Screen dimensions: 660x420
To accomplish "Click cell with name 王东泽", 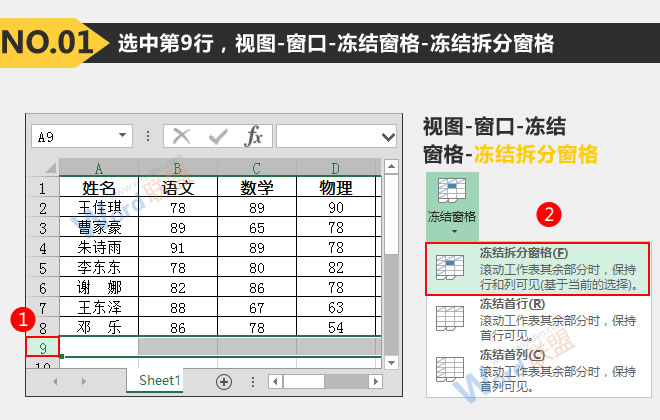I will pos(99,308).
